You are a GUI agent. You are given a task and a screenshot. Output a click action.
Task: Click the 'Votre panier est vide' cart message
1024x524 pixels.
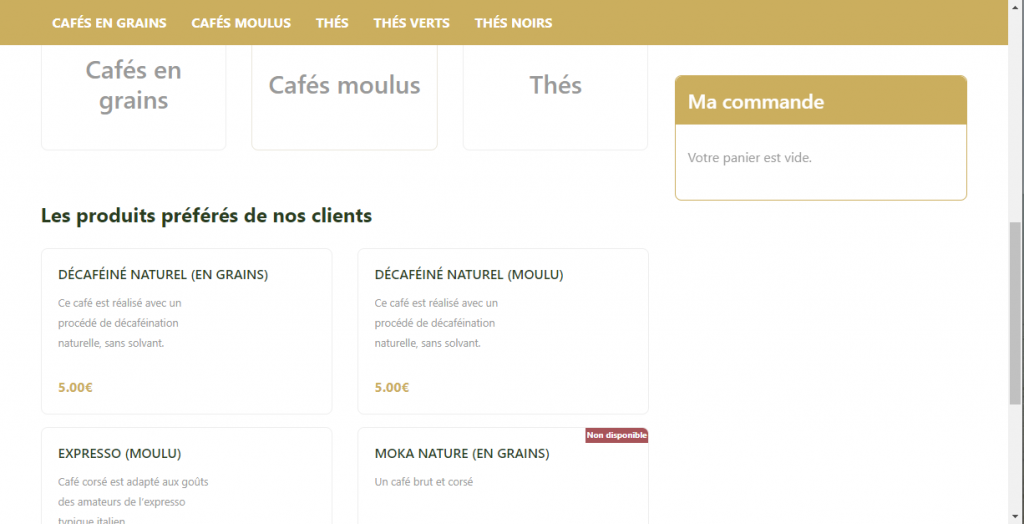click(x=750, y=158)
